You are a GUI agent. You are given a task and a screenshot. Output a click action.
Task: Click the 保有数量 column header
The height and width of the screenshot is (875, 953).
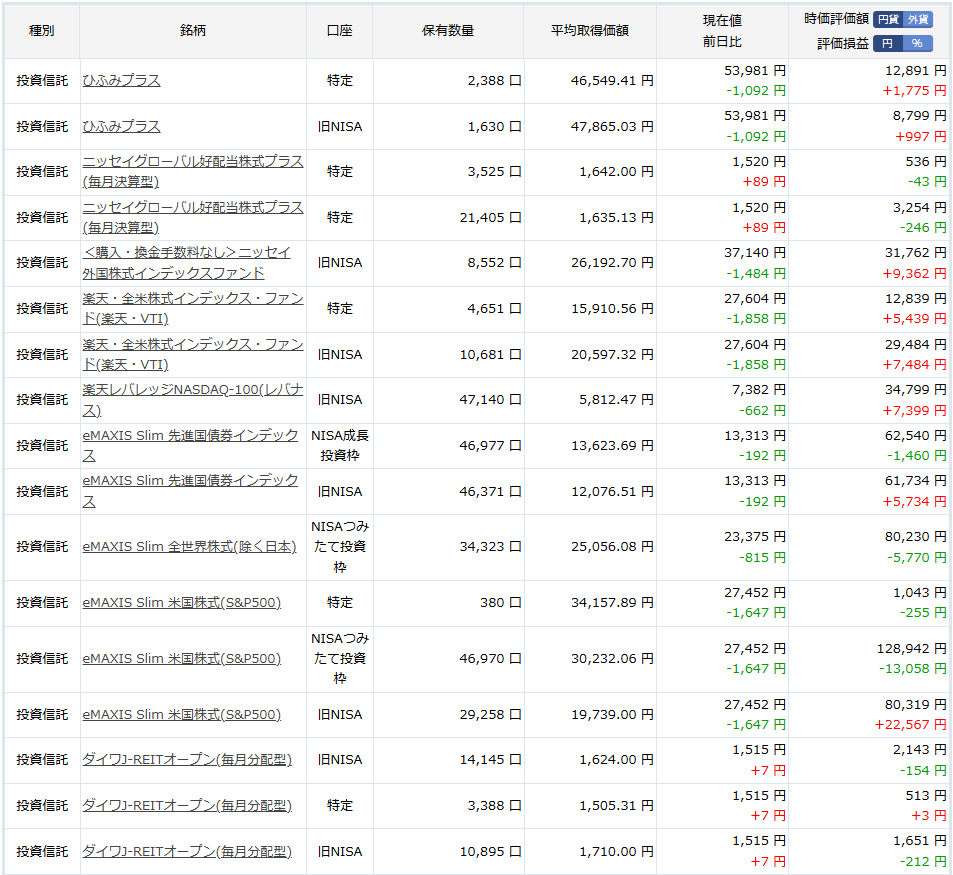coord(448,31)
